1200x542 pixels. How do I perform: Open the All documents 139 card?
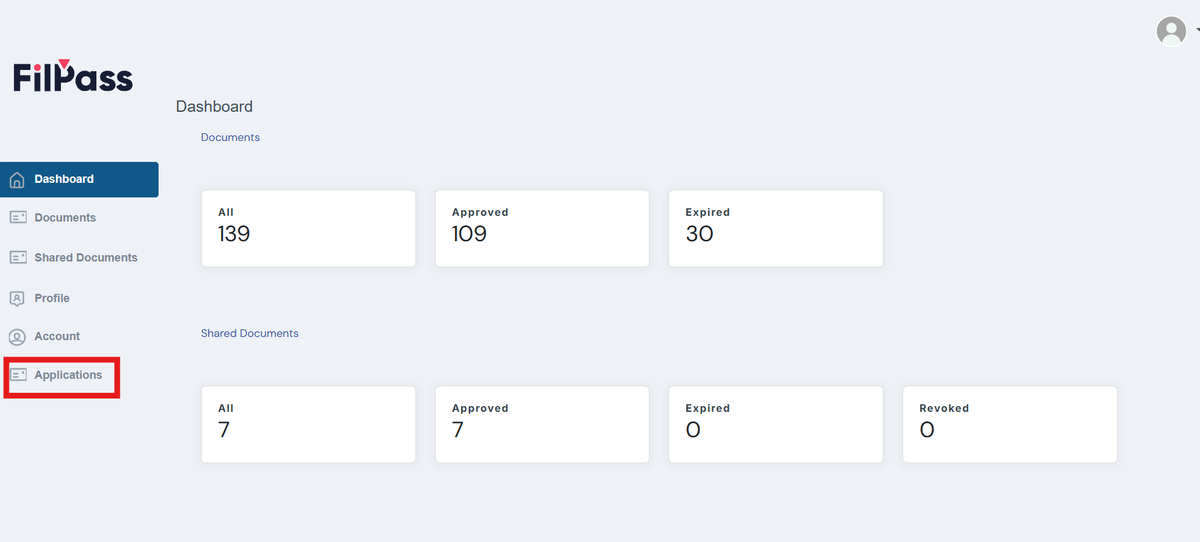(308, 228)
